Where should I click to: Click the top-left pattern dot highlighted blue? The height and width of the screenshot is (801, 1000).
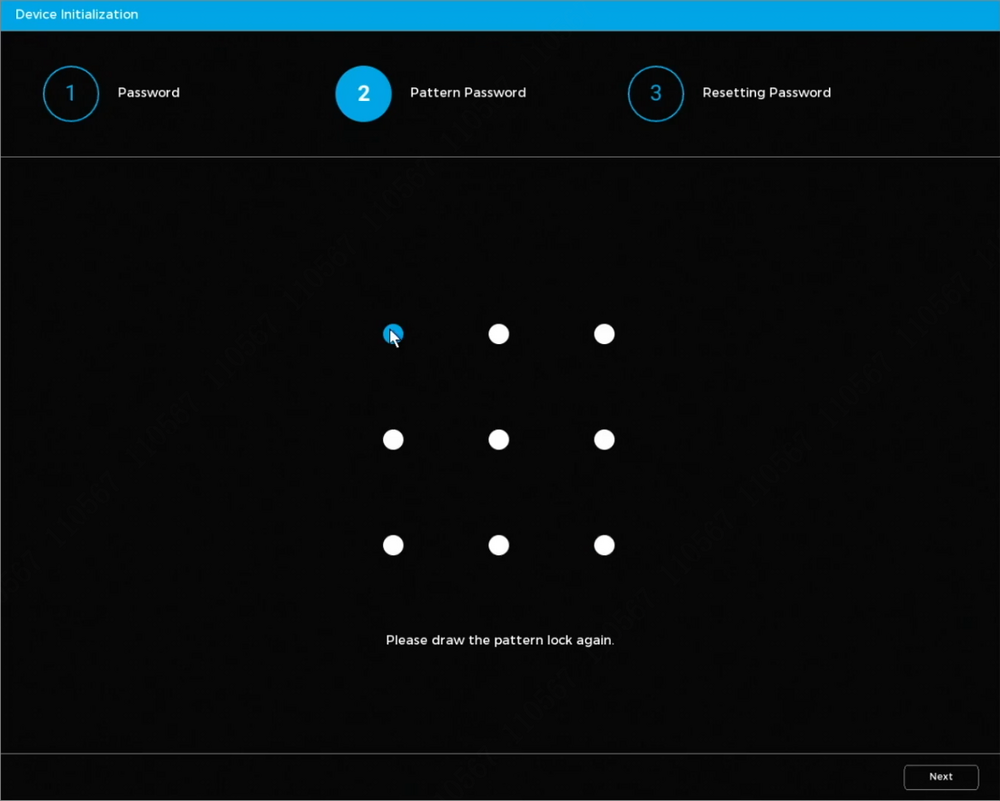click(393, 334)
